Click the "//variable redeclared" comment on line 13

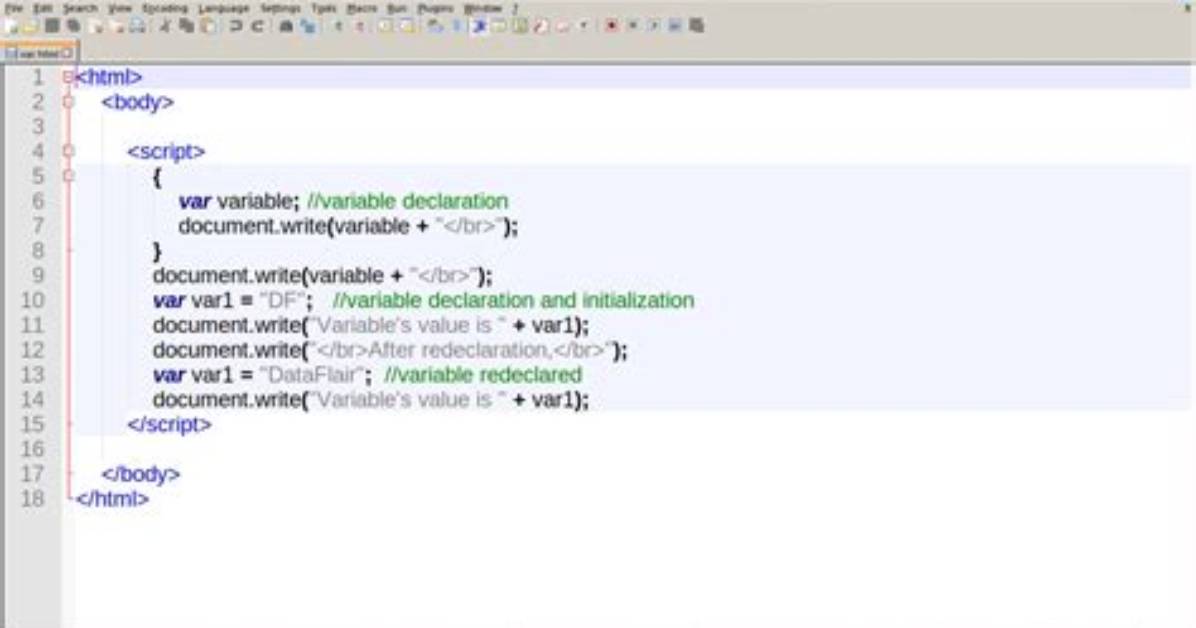pyautogui.click(x=483, y=375)
